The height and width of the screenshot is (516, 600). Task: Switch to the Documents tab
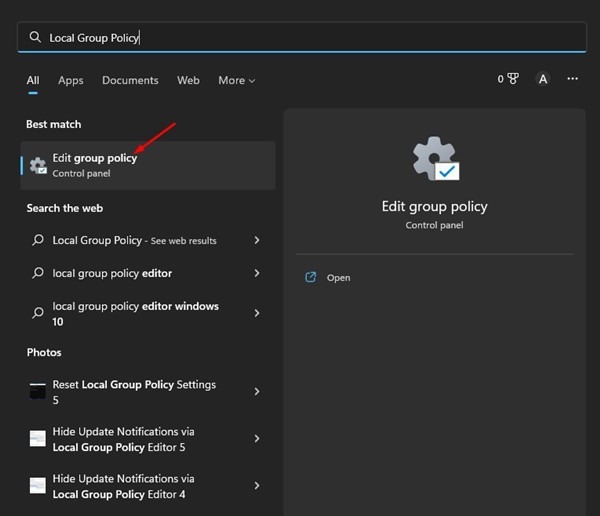pyautogui.click(x=130, y=80)
